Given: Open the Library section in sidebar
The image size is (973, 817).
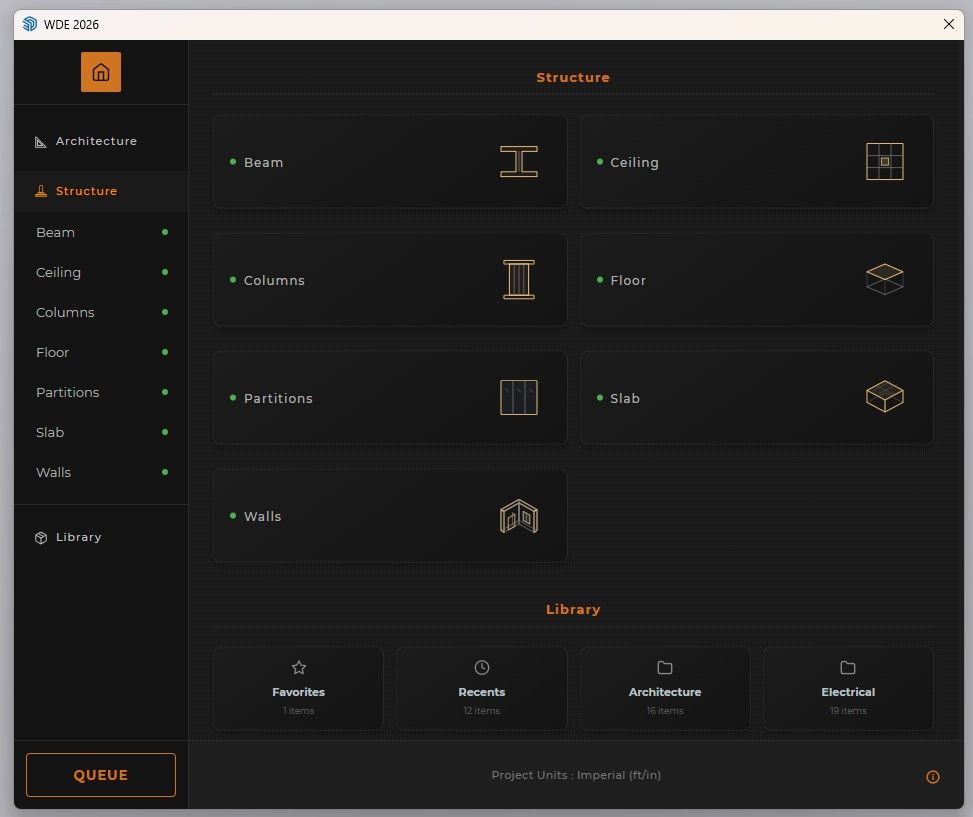Looking at the screenshot, I should click(101, 537).
